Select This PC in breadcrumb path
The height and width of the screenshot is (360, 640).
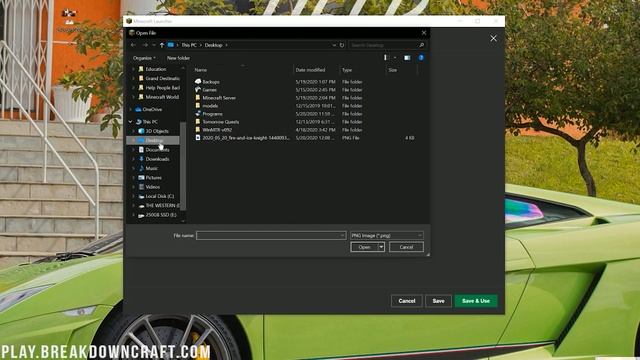[x=189, y=45]
